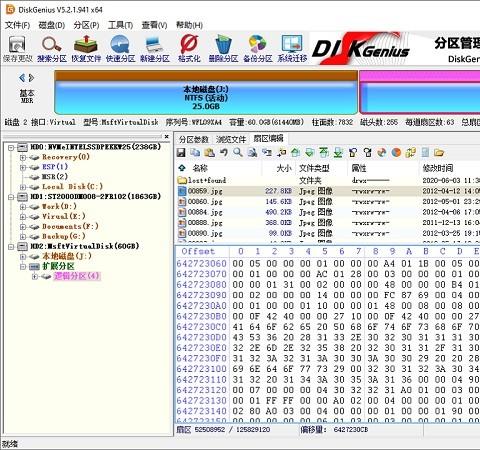Jump to next sector using green down arrow
The height and width of the screenshot is (450, 480).
(x=310, y=153)
